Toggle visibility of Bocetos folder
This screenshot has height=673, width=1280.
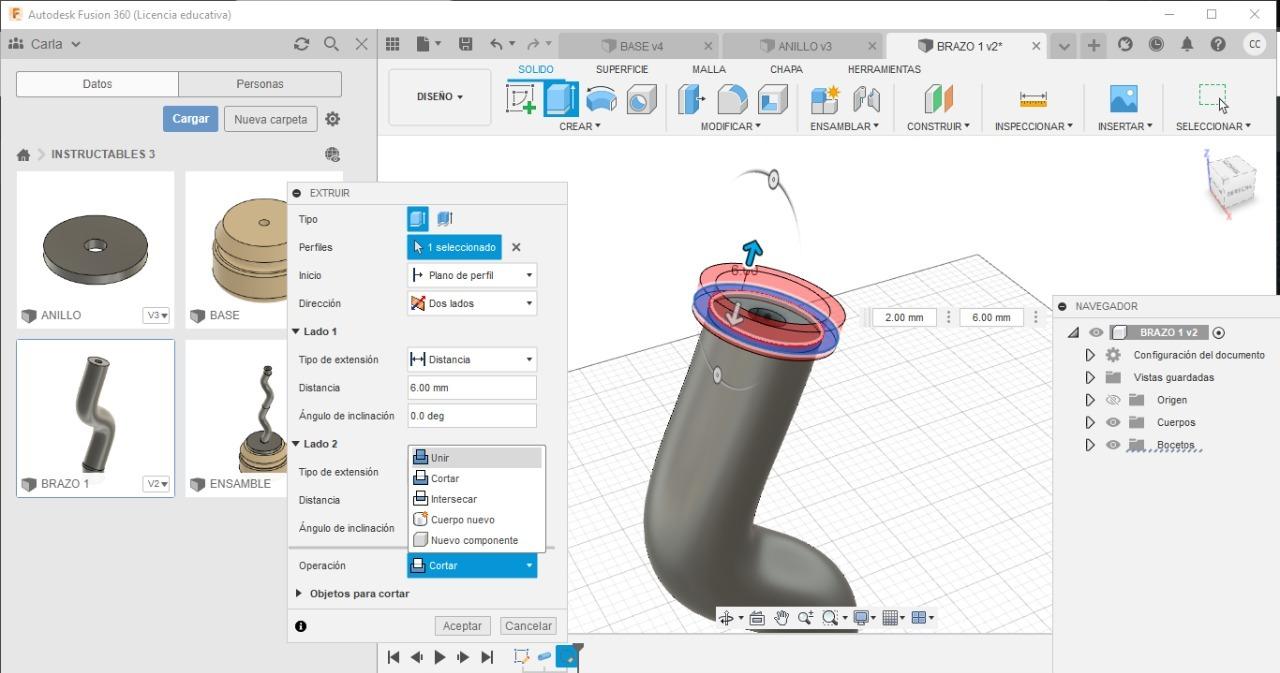click(1113, 445)
